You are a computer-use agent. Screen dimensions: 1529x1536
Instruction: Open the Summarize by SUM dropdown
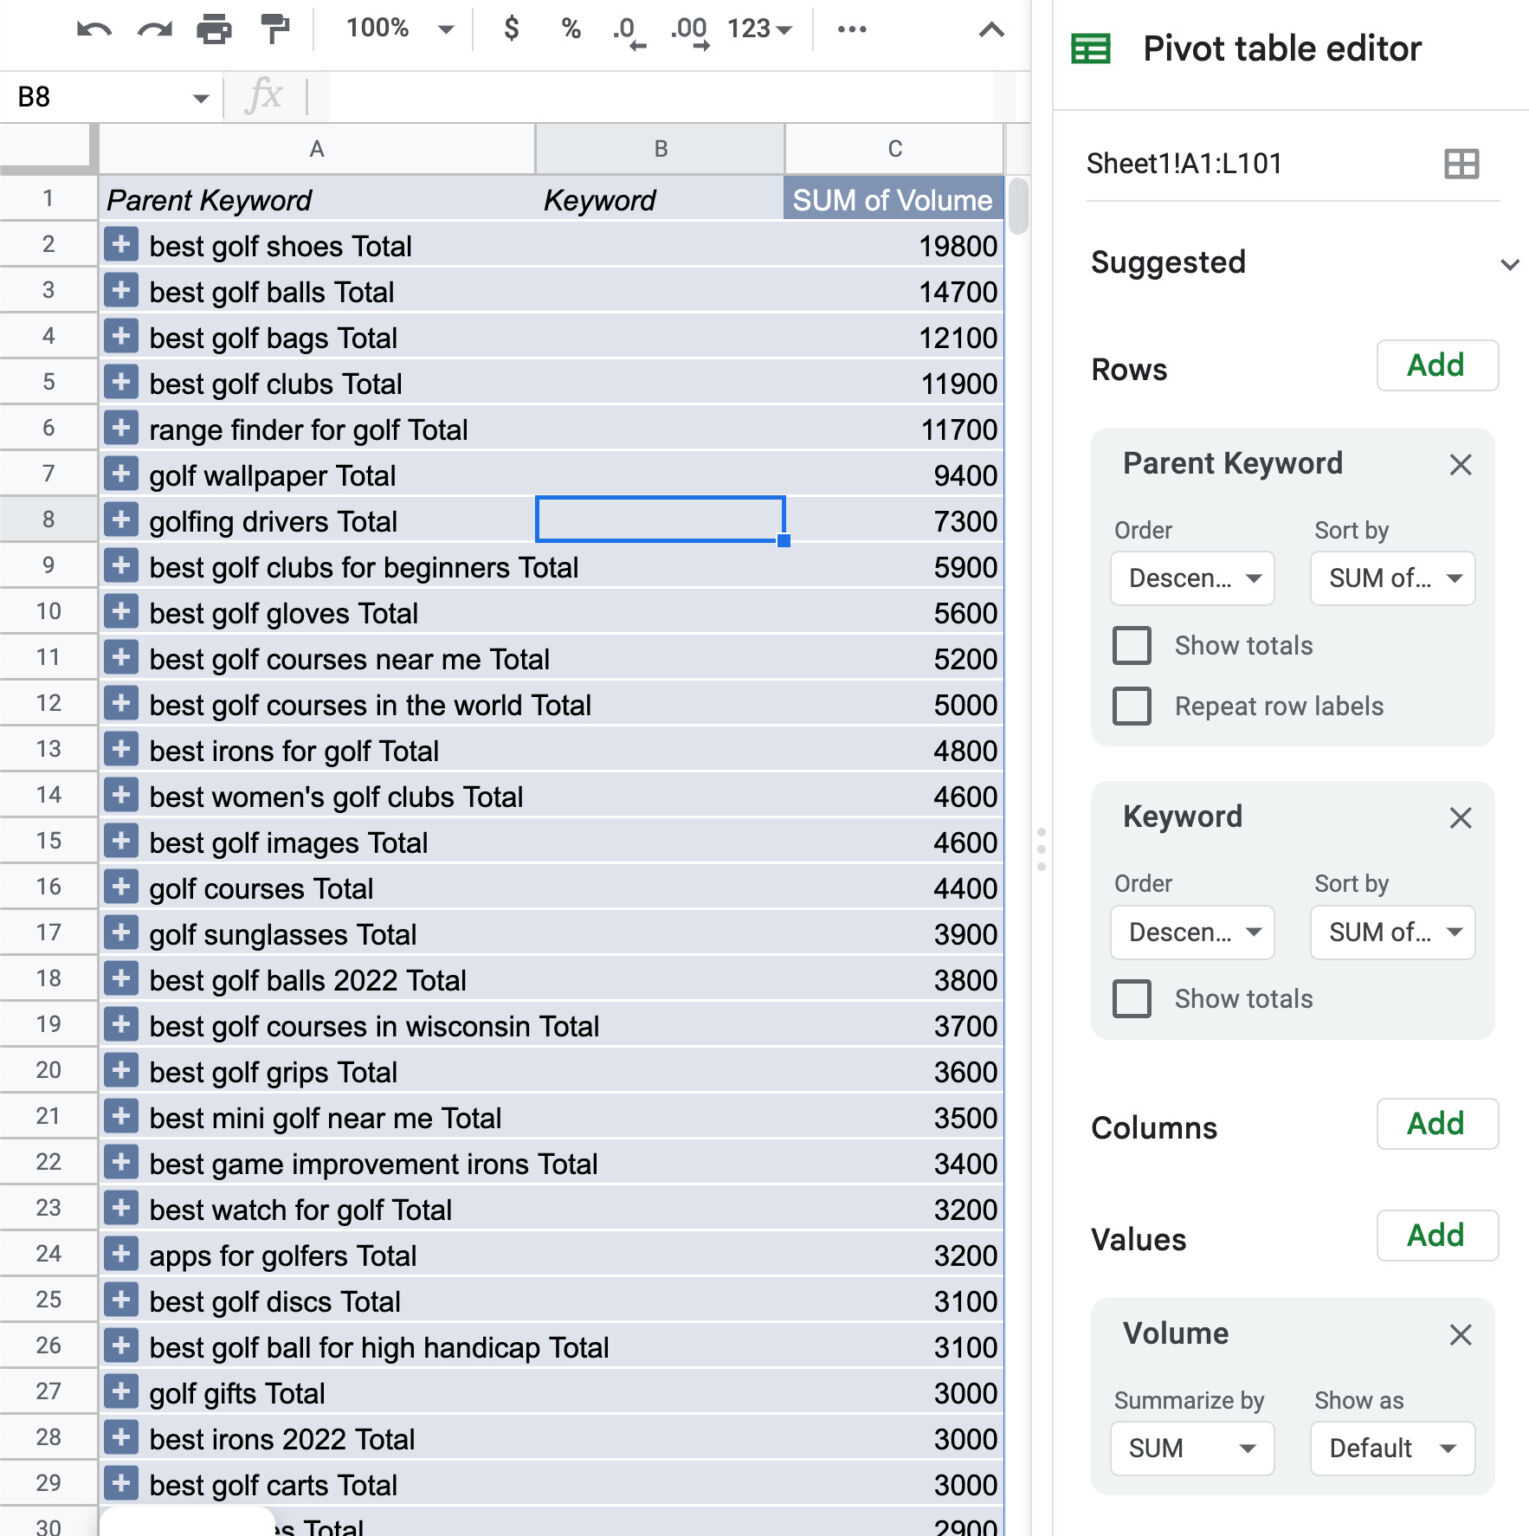pos(1191,1448)
